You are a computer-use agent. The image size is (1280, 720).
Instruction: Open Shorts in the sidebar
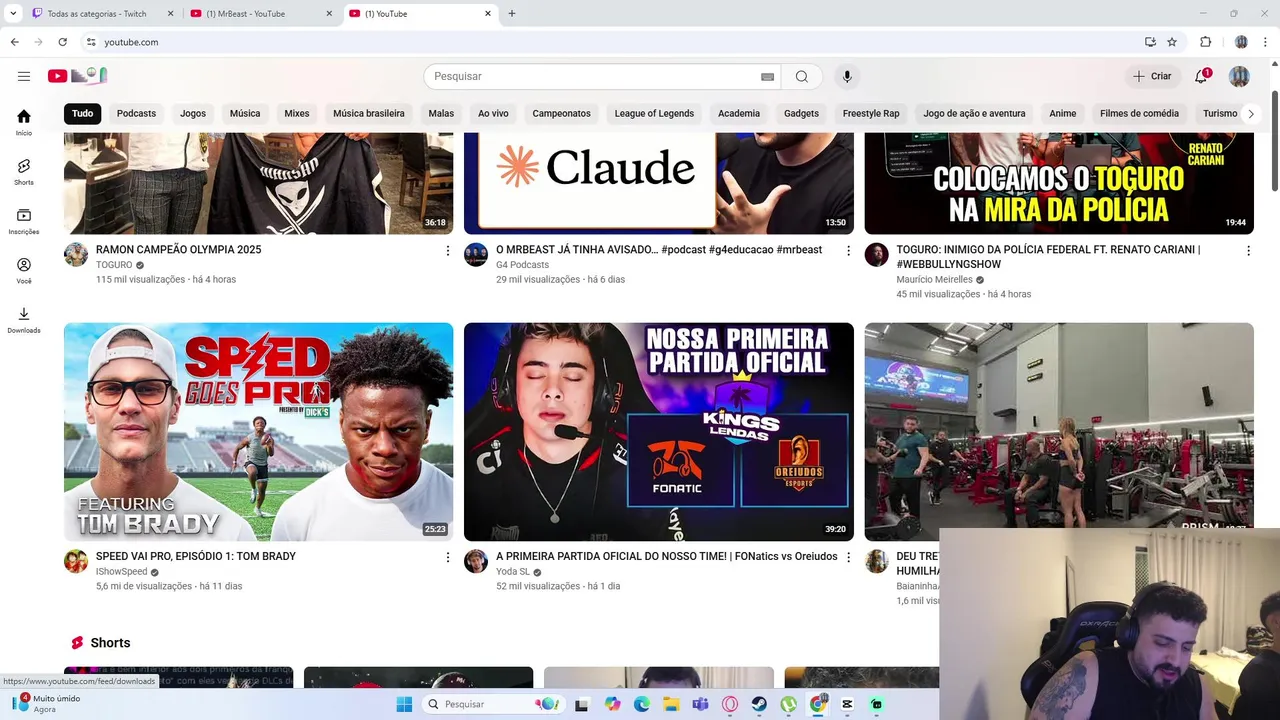click(24, 172)
